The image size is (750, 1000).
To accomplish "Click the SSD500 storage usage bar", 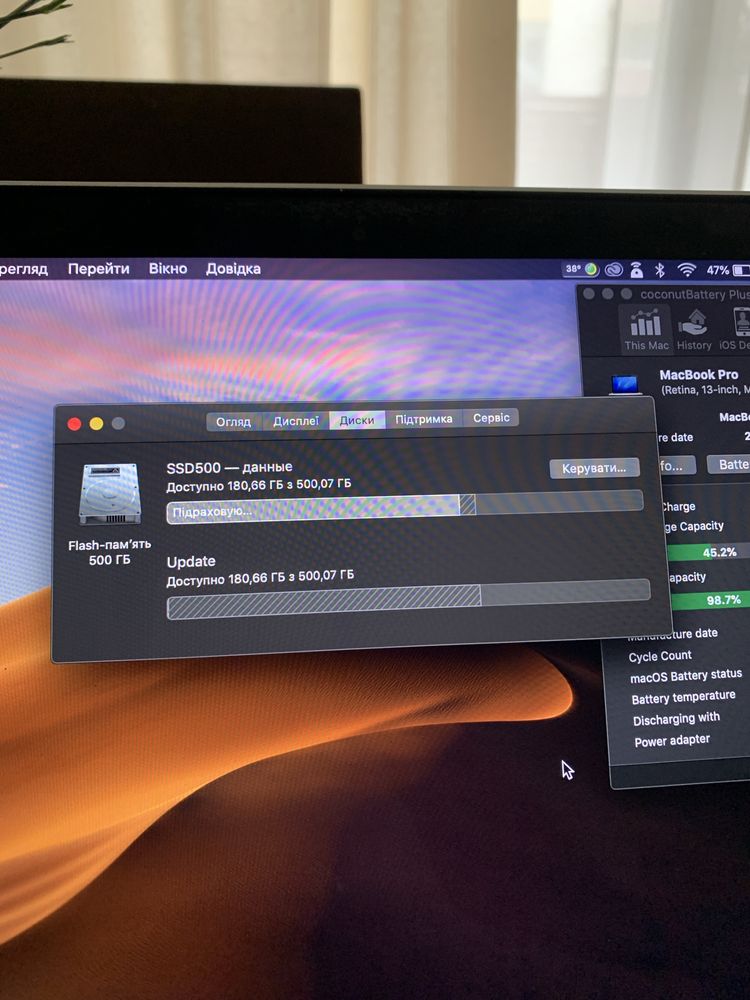I will pyautogui.click(x=404, y=506).
